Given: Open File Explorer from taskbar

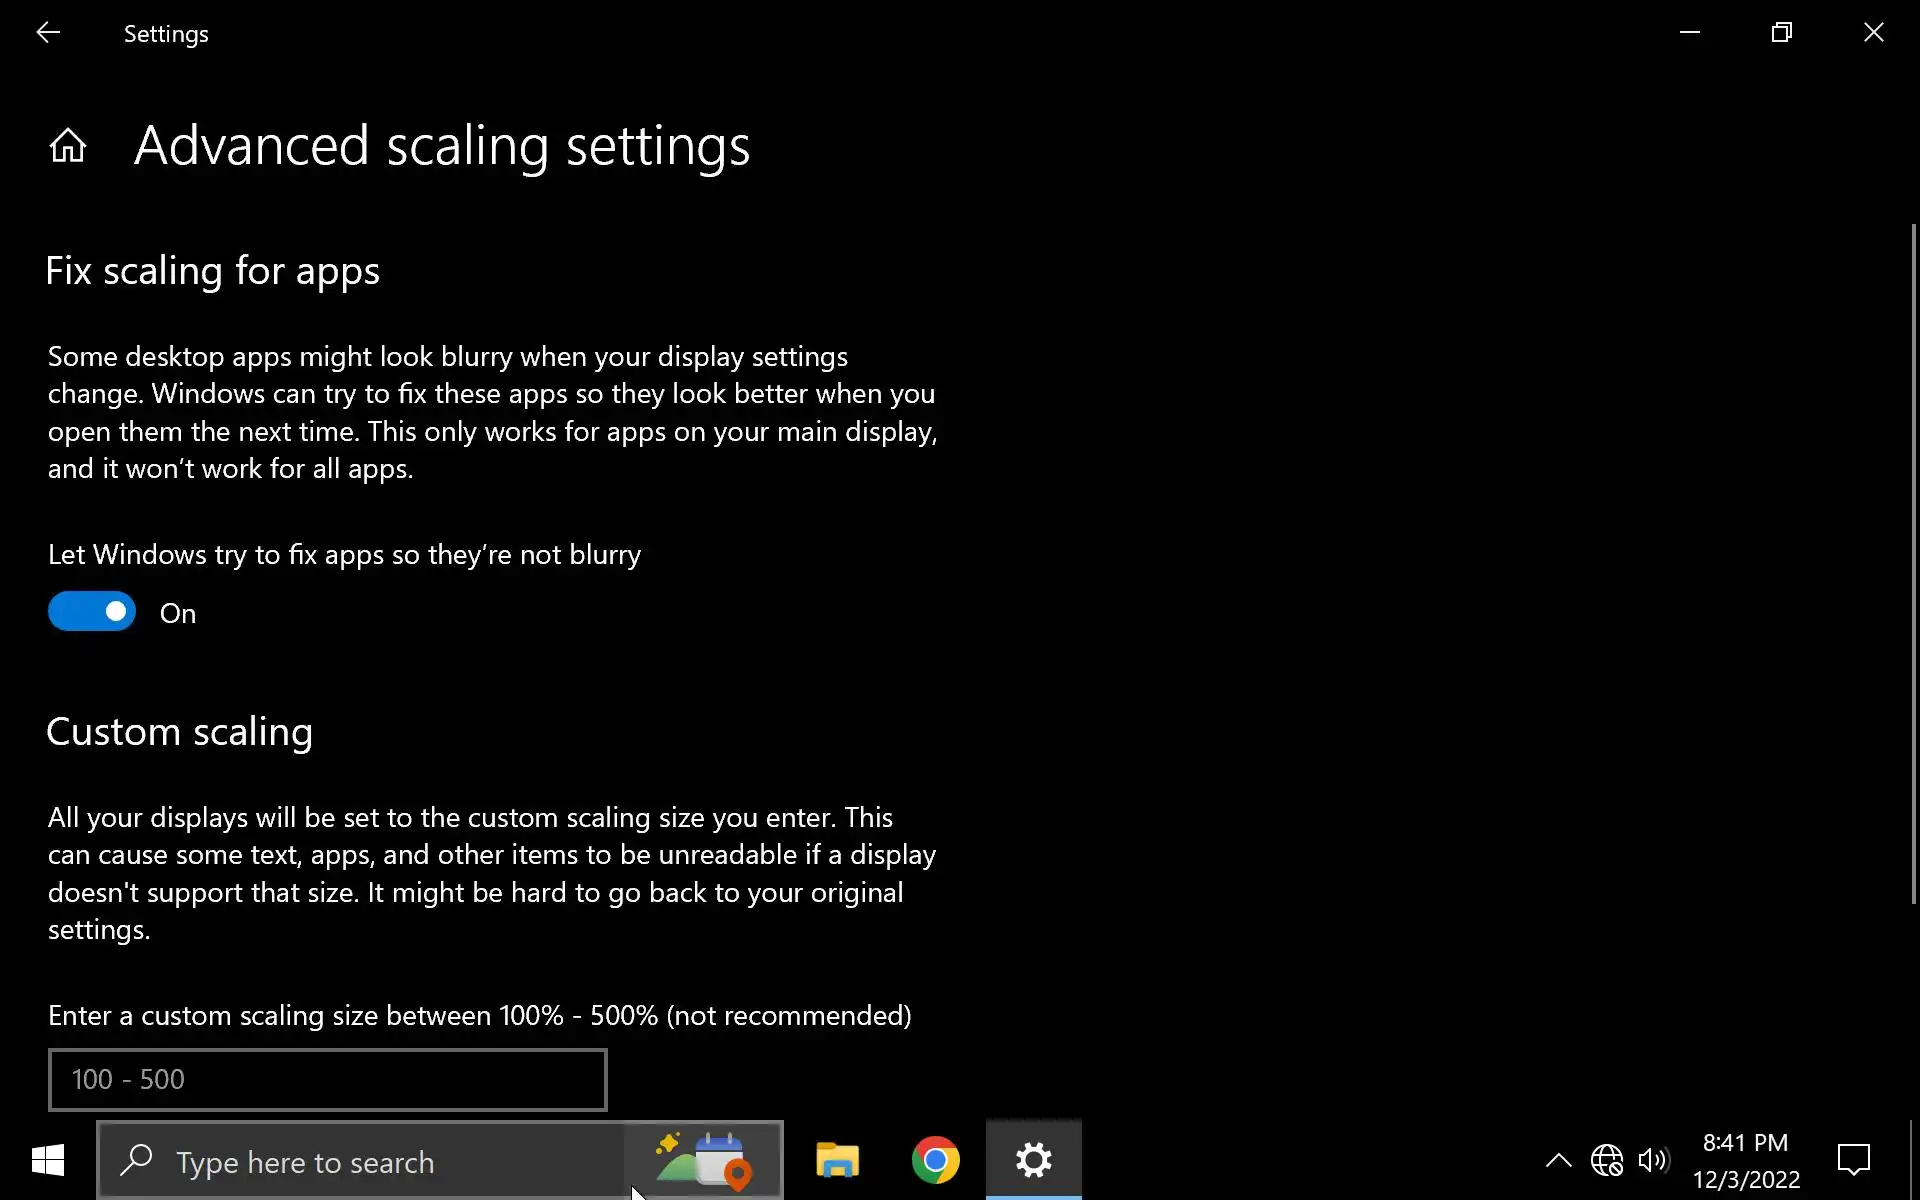Looking at the screenshot, I should [x=837, y=1160].
